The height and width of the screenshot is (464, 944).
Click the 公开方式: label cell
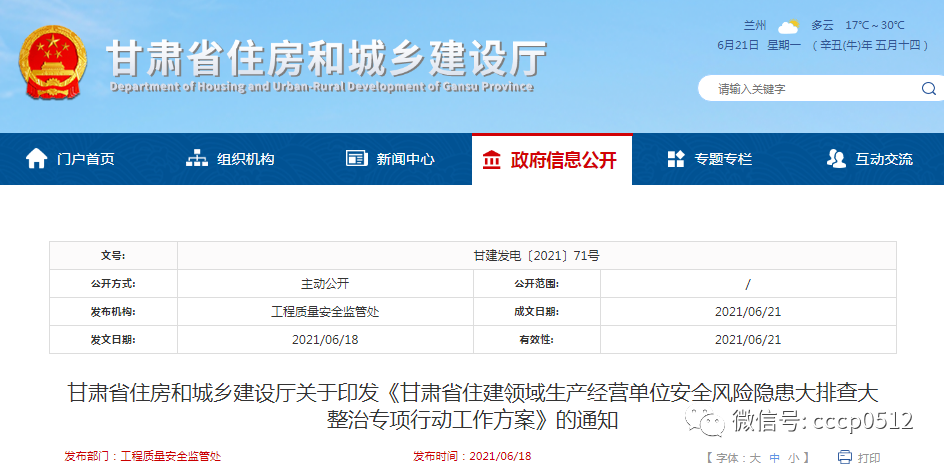113,283
